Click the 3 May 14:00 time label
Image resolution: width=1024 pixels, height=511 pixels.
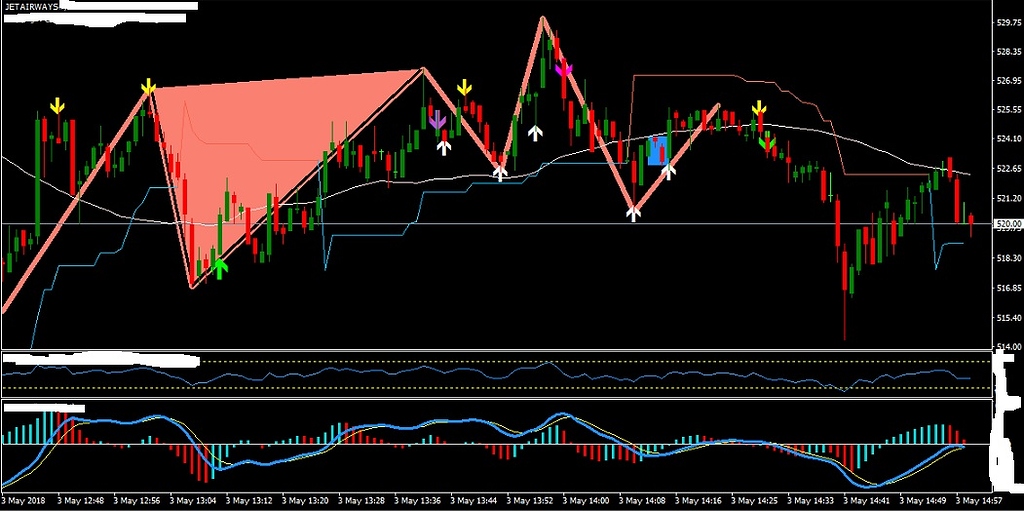(x=585, y=499)
